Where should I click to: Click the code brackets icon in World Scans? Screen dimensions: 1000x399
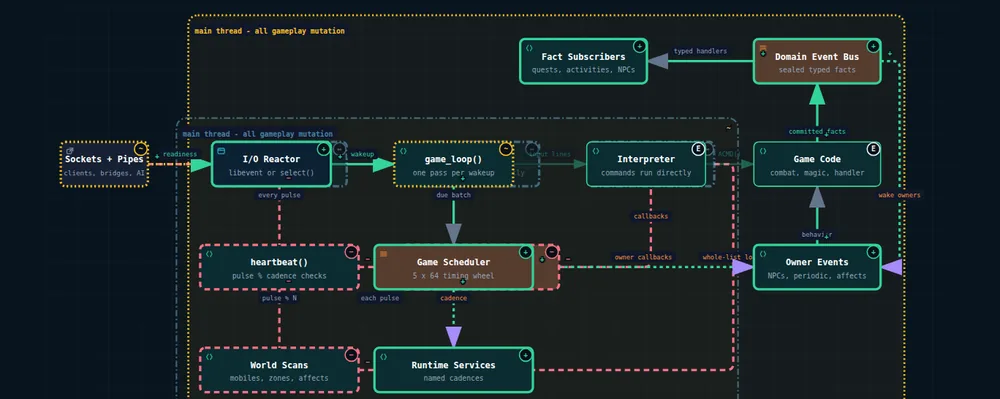coord(209,357)
